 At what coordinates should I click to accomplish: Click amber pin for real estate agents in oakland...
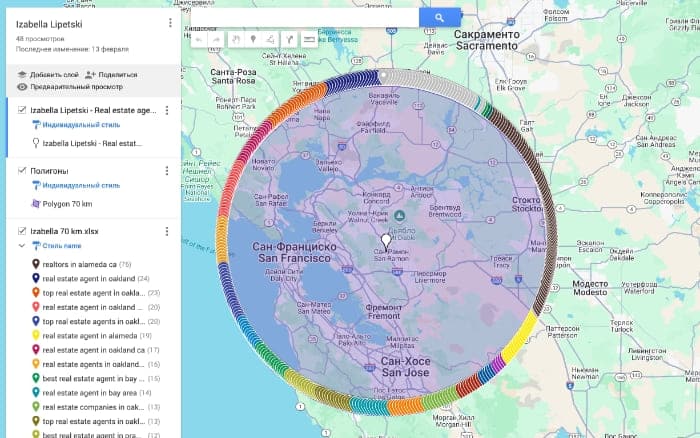click(x=36, y=364)
